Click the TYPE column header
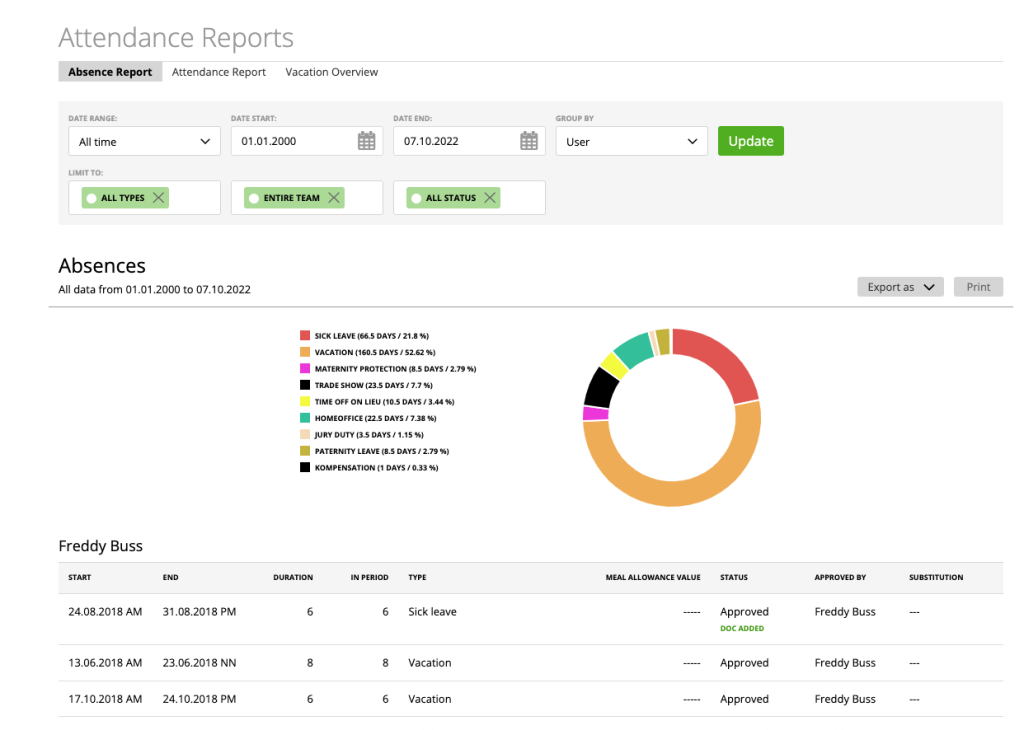 pyautogui.click(x=417, y=577)
